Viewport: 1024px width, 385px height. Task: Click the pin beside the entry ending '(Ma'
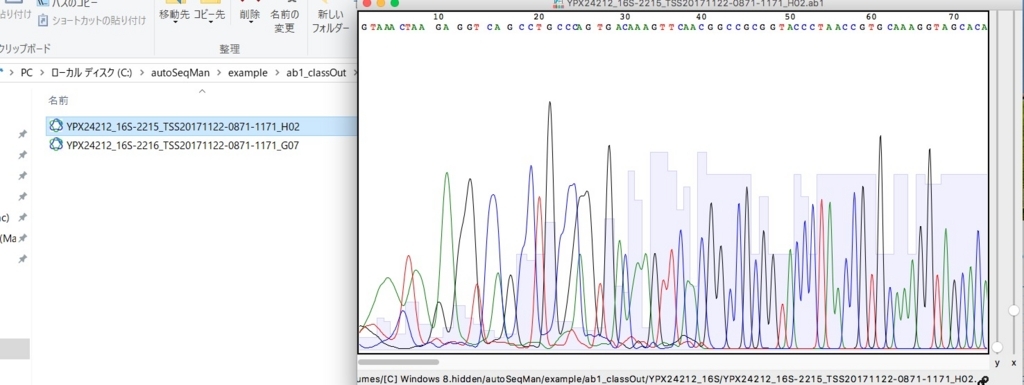click(22, 238)
